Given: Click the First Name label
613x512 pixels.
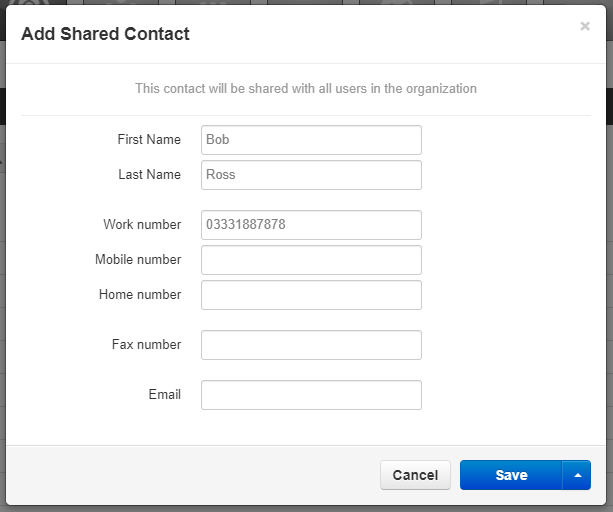Looking at the screenshot, I should click(x=149, y=140).
